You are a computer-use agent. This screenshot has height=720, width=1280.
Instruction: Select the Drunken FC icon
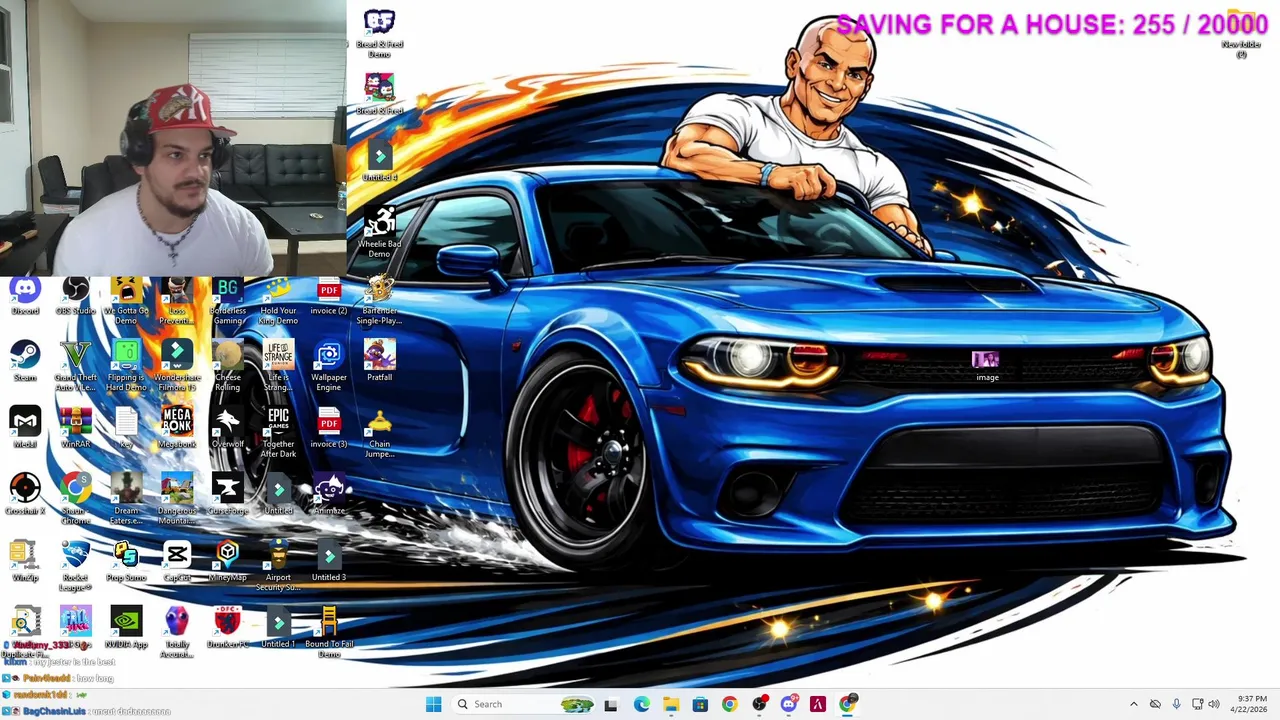(x=228, y=629)
